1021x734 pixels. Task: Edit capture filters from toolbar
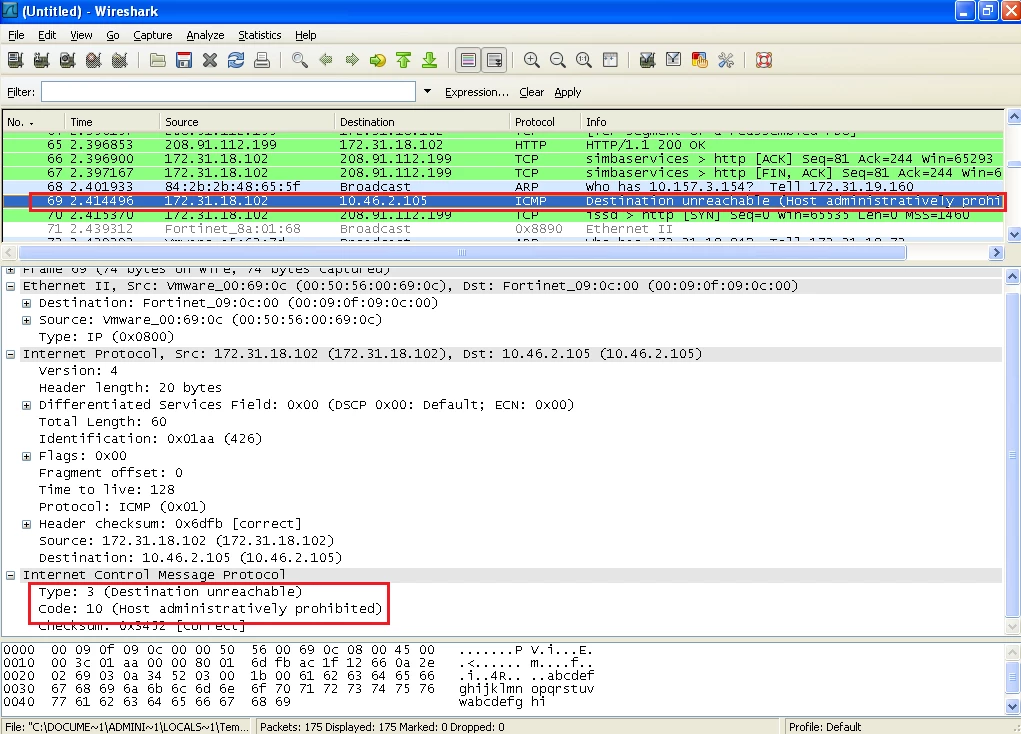point(647,61)
